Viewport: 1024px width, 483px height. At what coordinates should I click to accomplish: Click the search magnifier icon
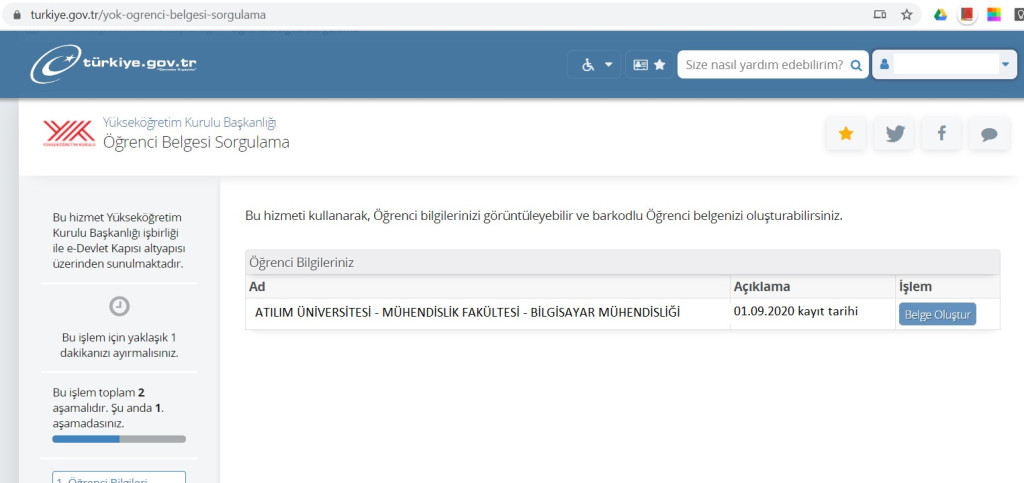[856, 65]
